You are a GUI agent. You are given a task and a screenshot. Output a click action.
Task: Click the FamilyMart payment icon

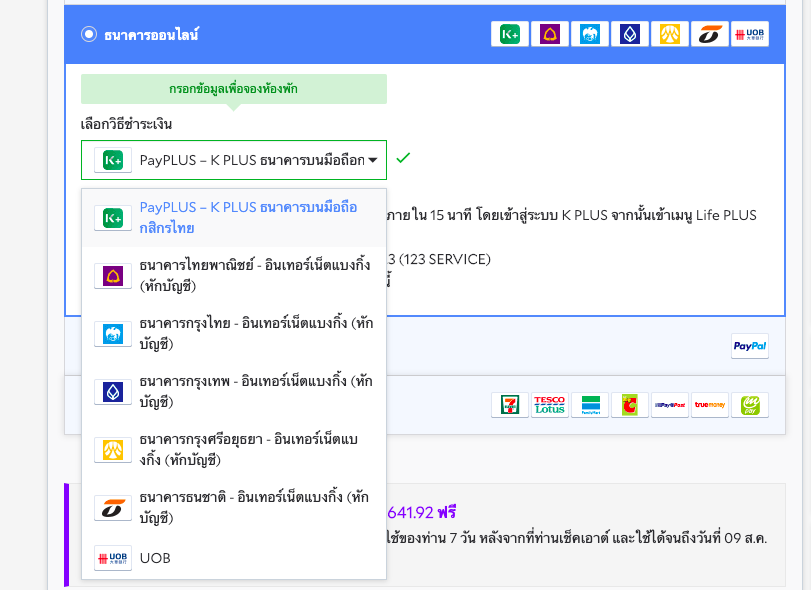point(589,405)
